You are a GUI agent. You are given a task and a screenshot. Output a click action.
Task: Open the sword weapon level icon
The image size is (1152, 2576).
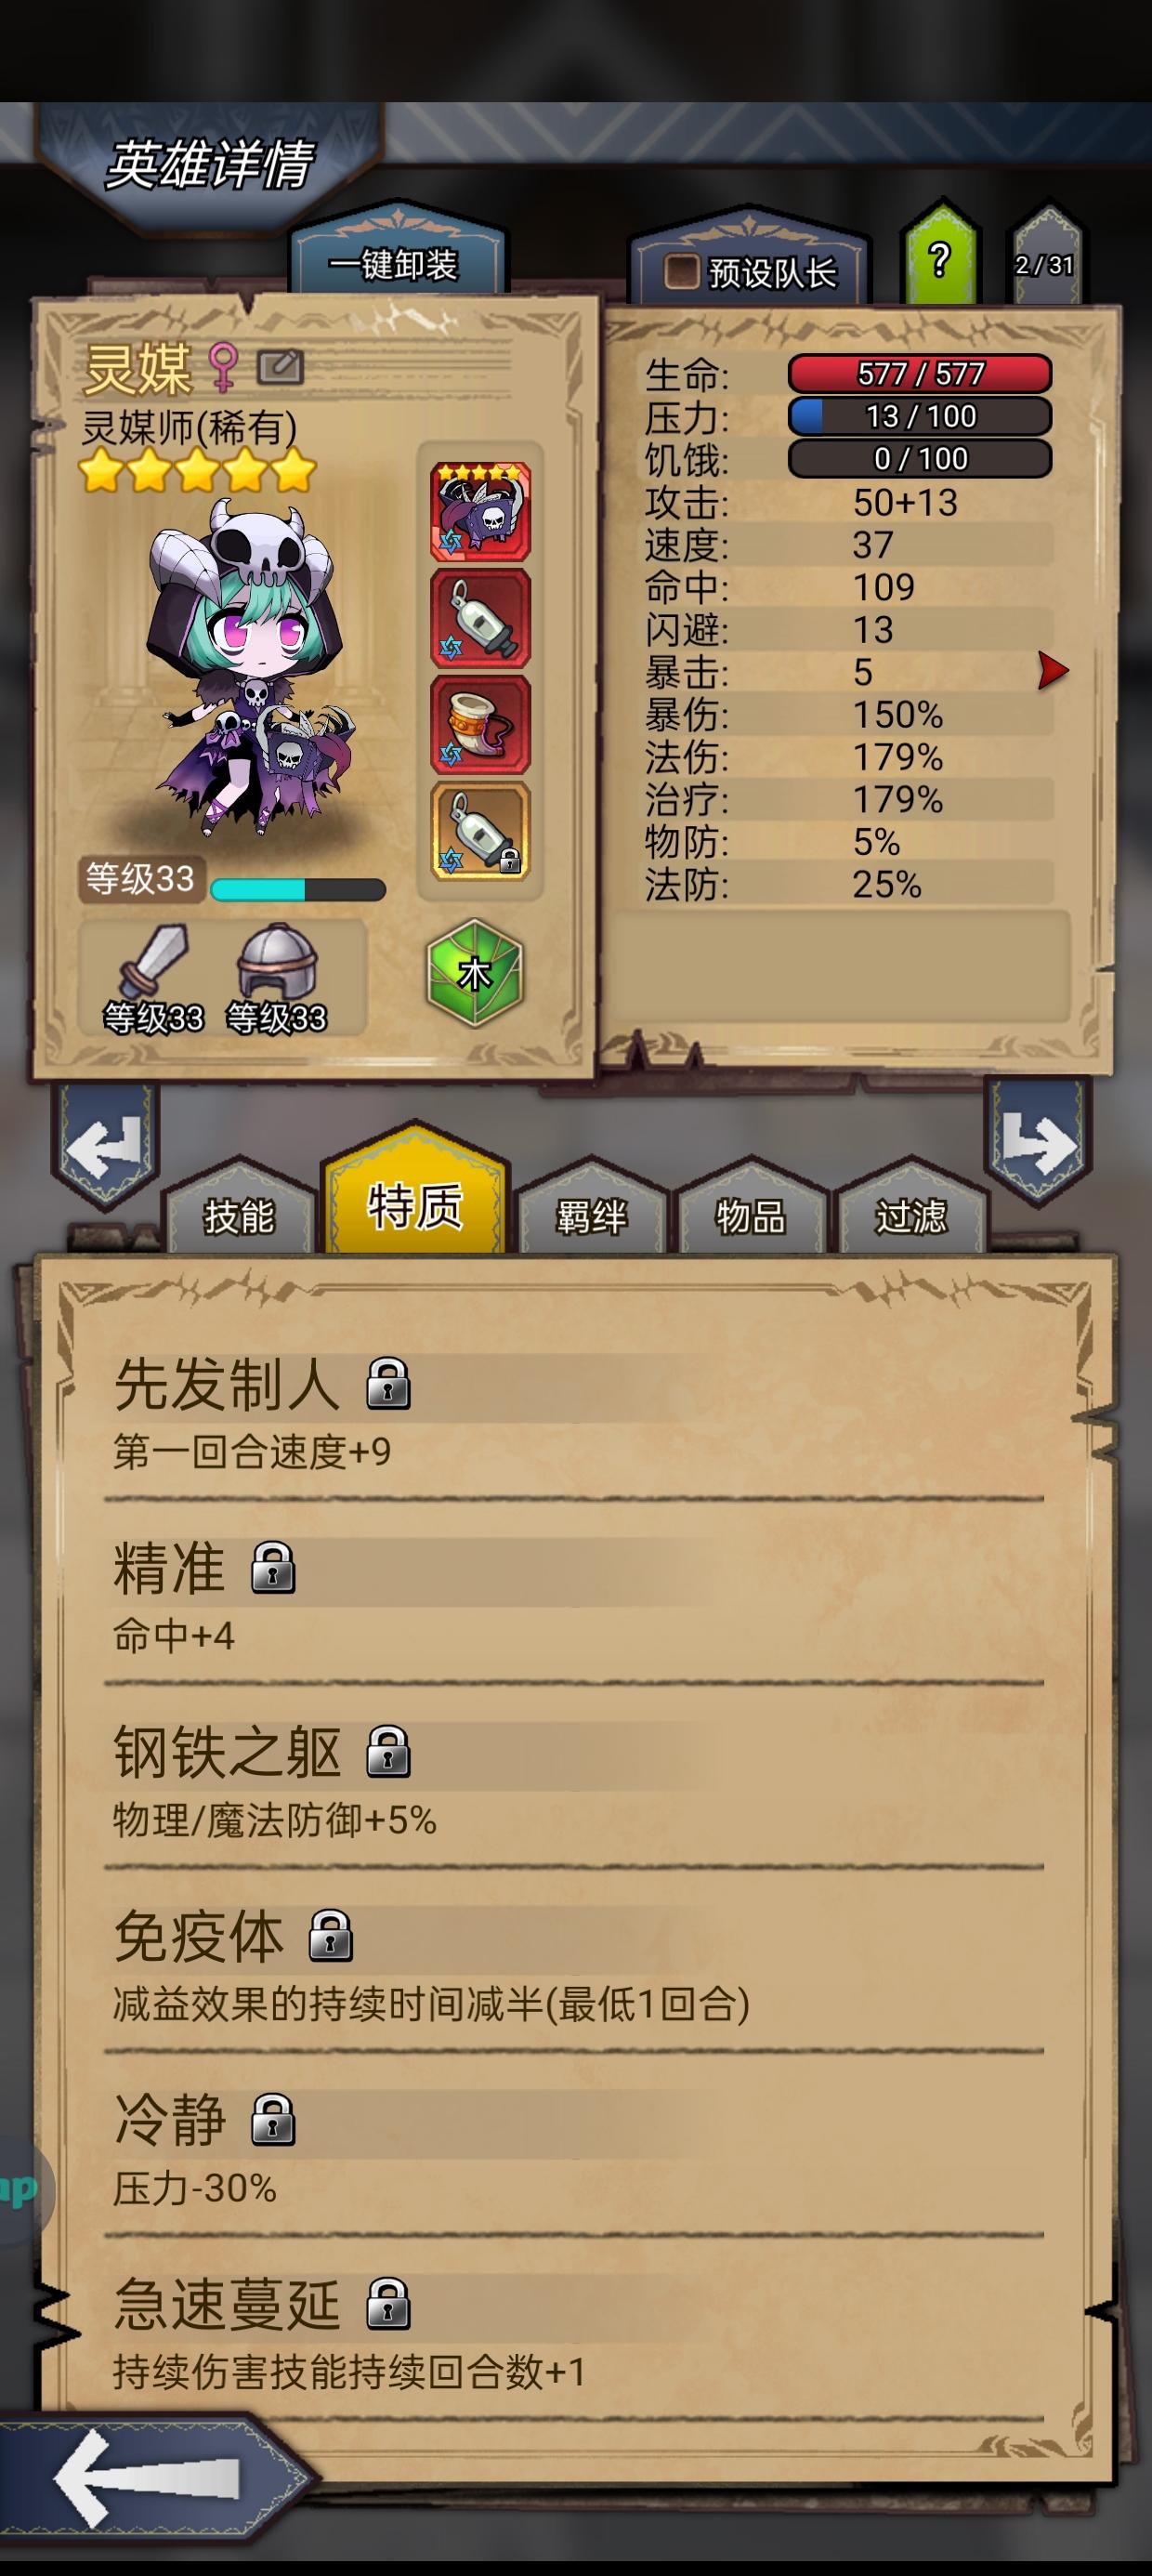pos(153,978)
